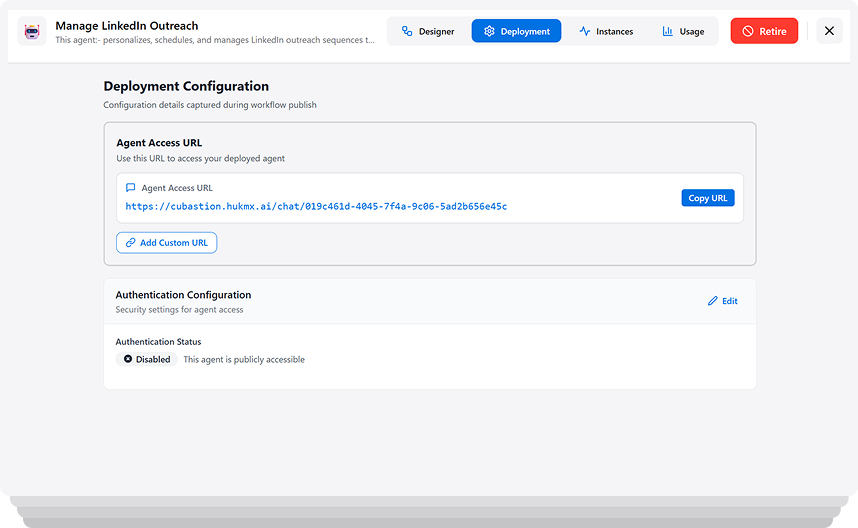Open the cubastion.hukmx.ai chat link
858x528 pixels.
(x=316, y=207)
